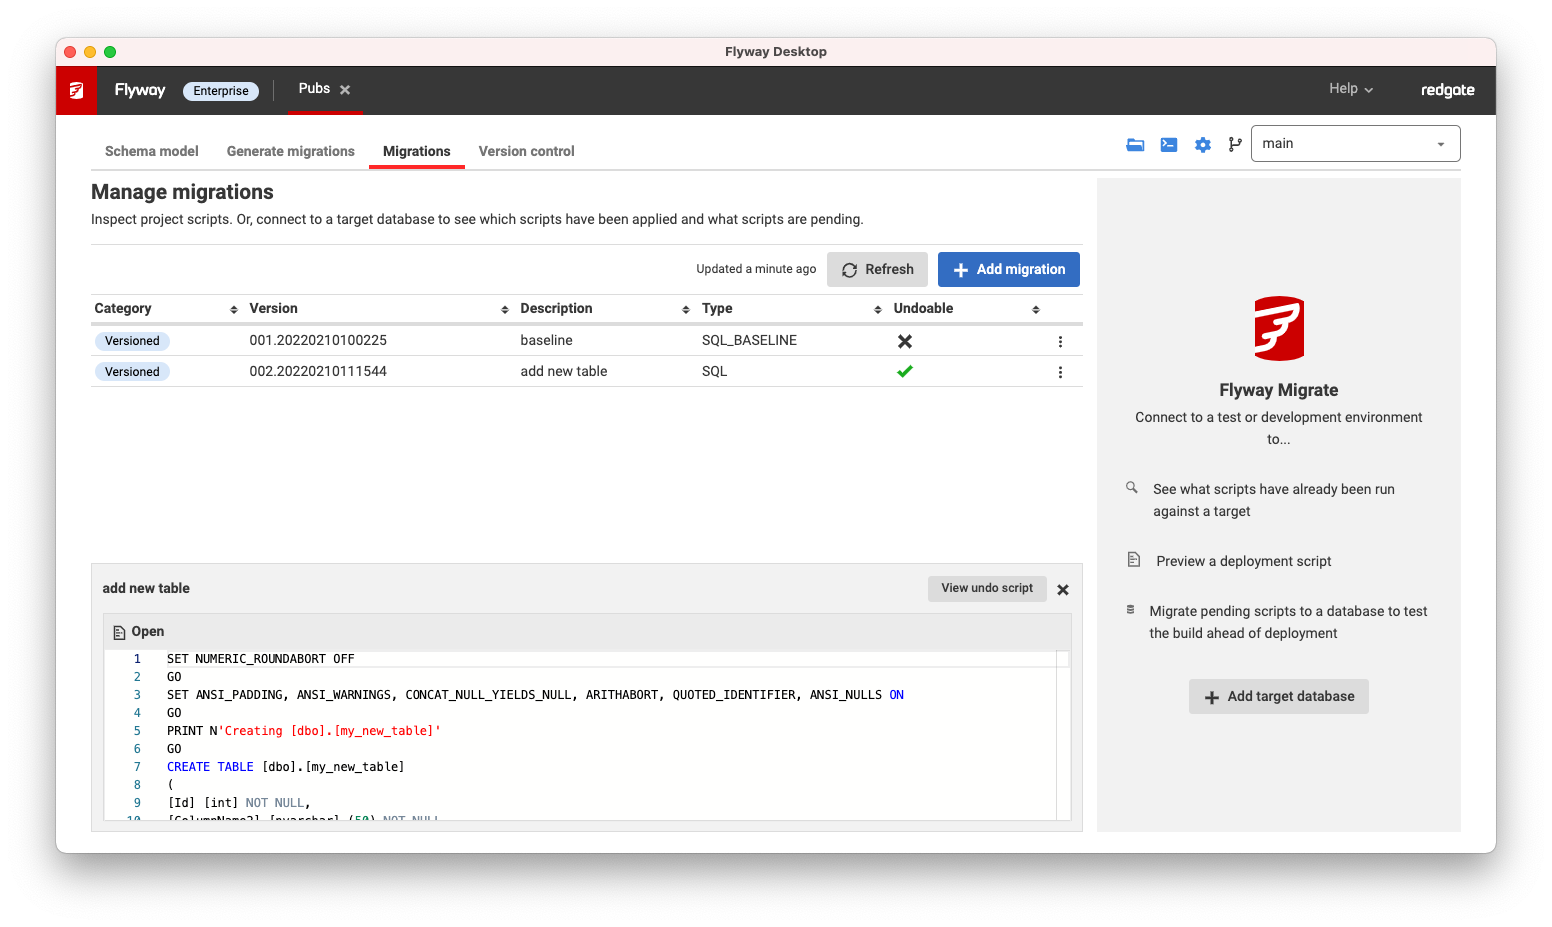Viewport: 1552px width, 927px height.
Task: Open project folder icon in toolbar
Action: (1135, 144)
